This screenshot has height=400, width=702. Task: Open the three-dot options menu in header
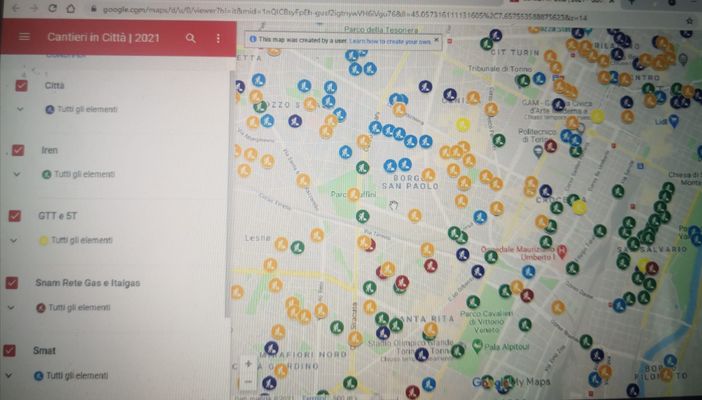(x=218, y=39)
